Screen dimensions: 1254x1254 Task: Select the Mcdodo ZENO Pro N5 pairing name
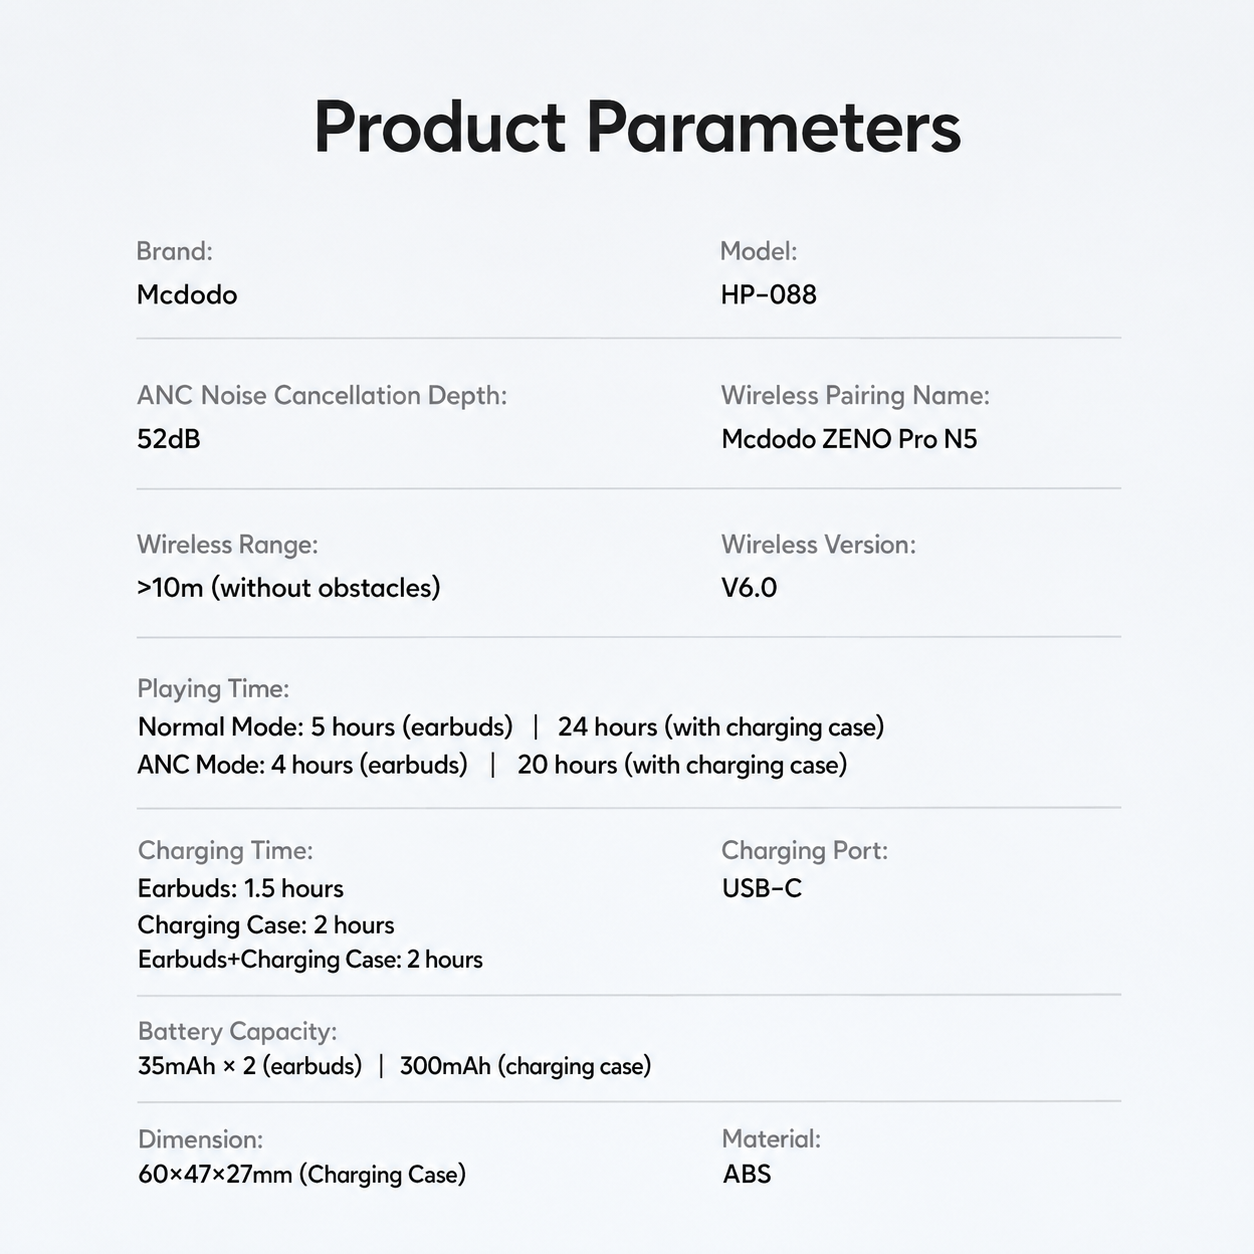click(x=849, y=439)
